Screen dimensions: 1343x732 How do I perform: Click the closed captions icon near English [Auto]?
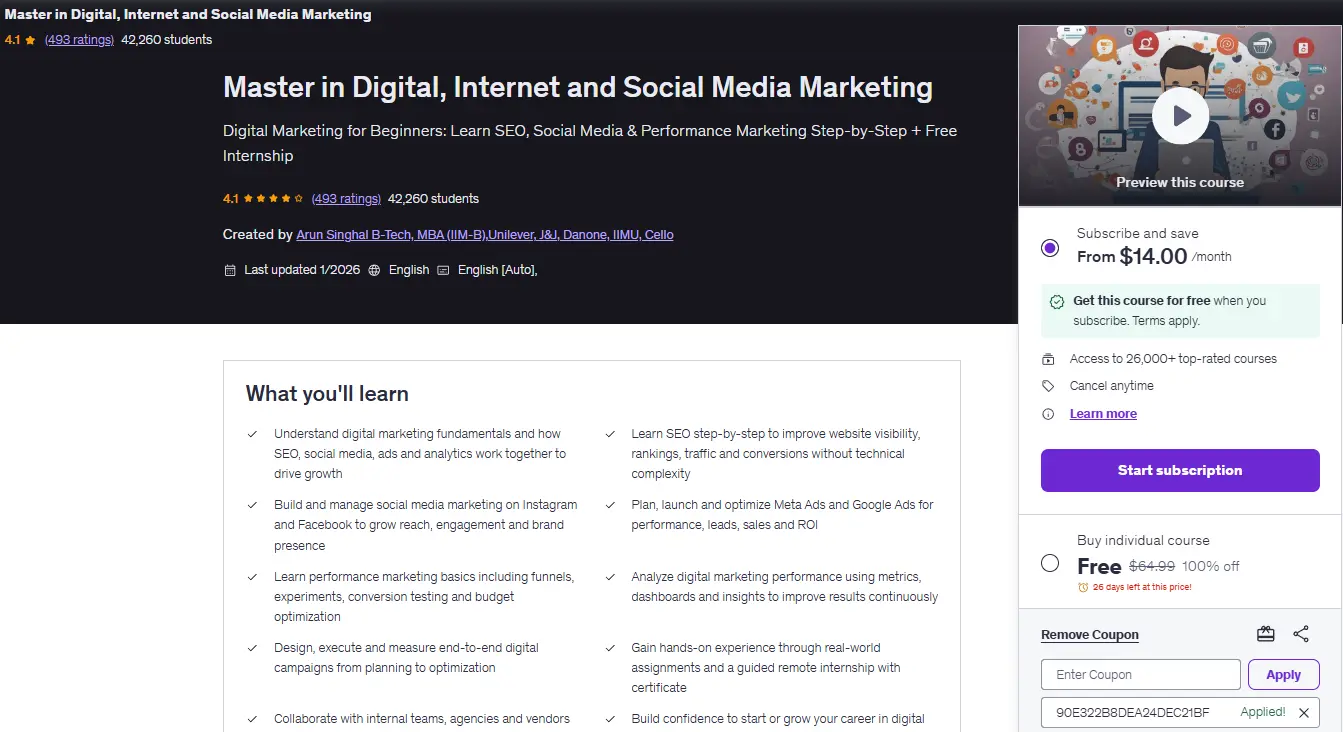[x=443, y=270]
